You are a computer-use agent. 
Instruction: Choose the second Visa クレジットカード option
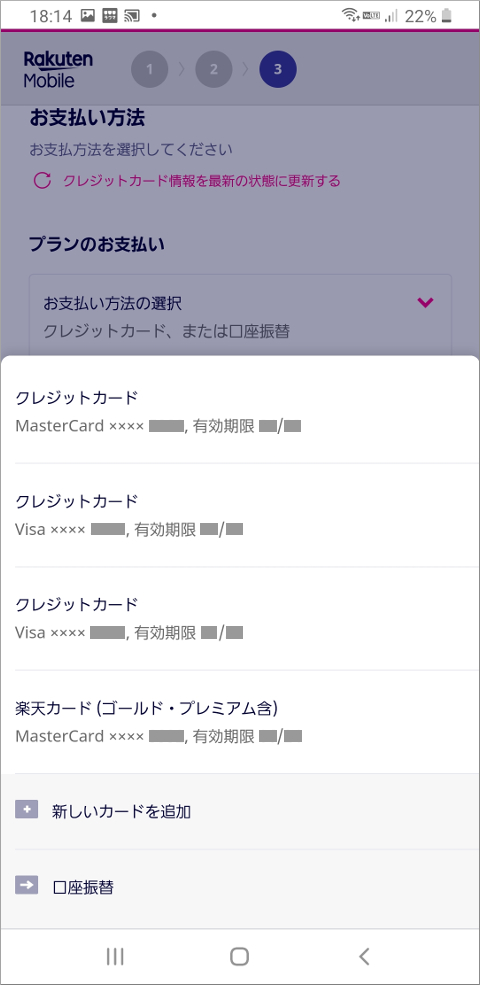tap(240, 619)
